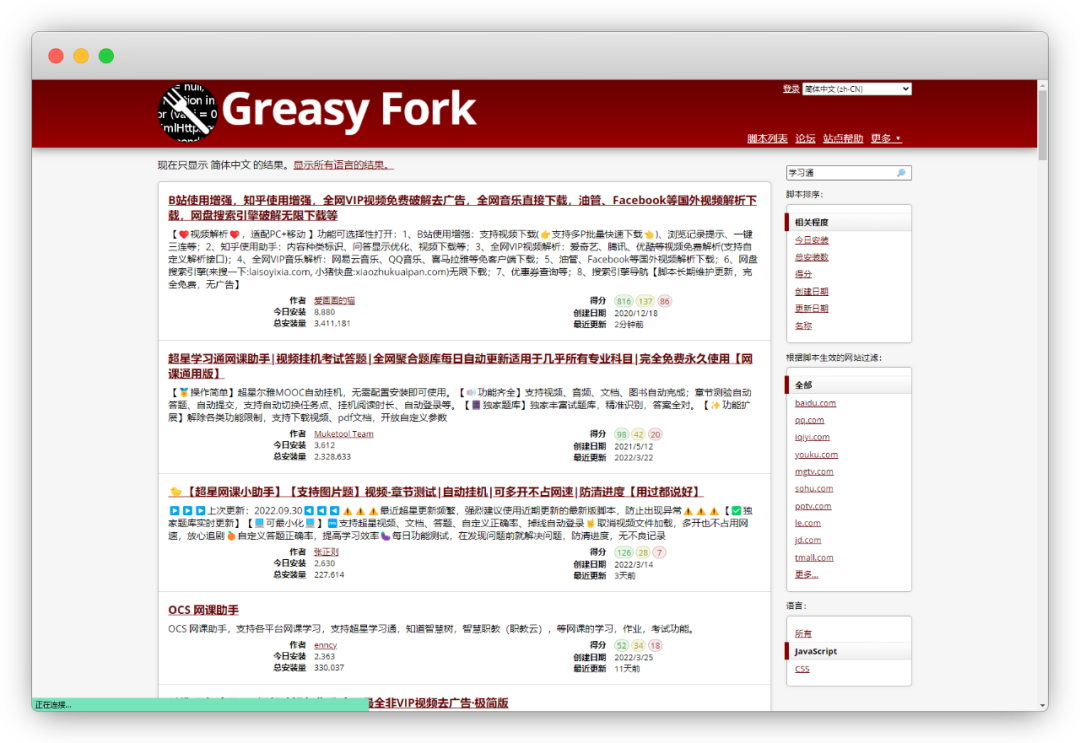Click the 登录 link
Screen dimensions: 1080x743
pos(791,89)
